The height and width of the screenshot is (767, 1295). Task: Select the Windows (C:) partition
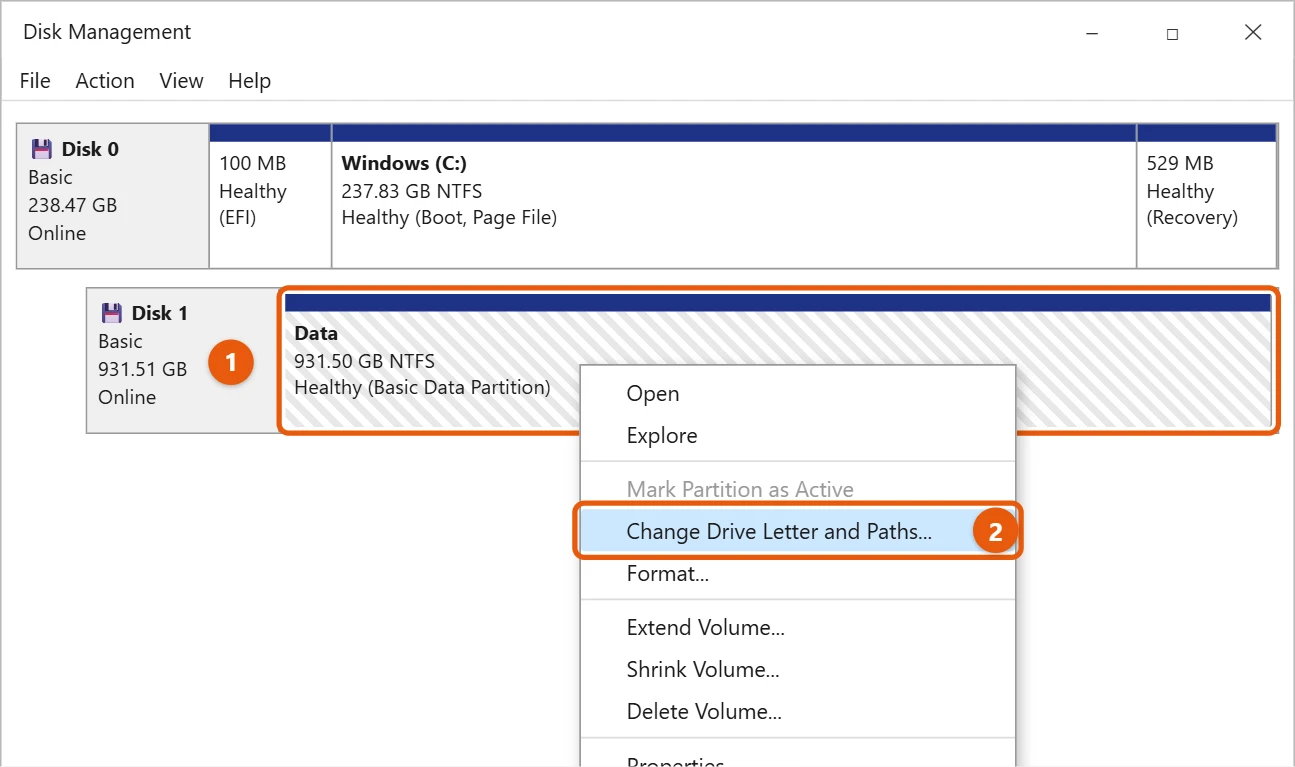click(734, 196)
